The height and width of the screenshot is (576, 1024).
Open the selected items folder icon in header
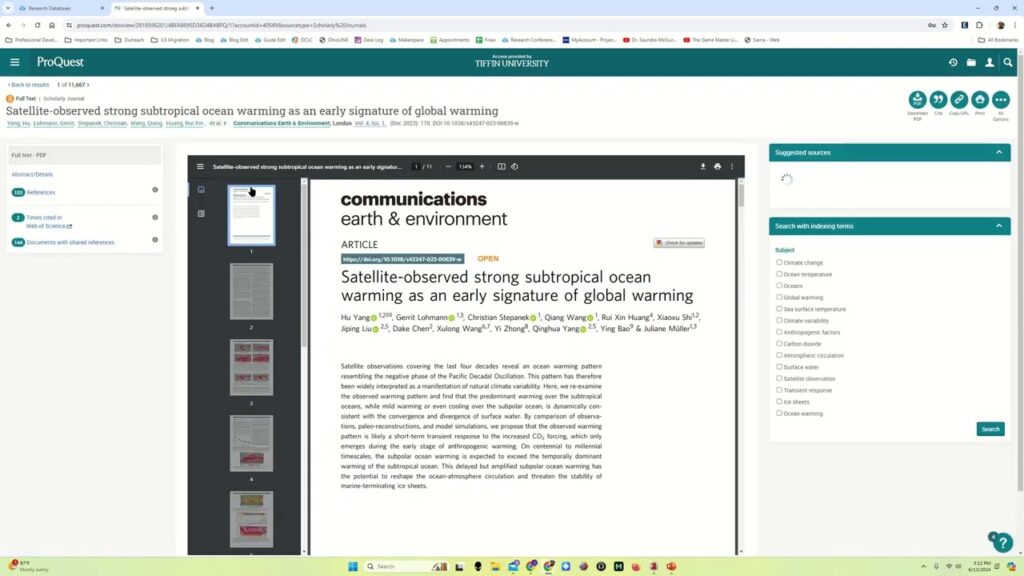click(971, 63)
